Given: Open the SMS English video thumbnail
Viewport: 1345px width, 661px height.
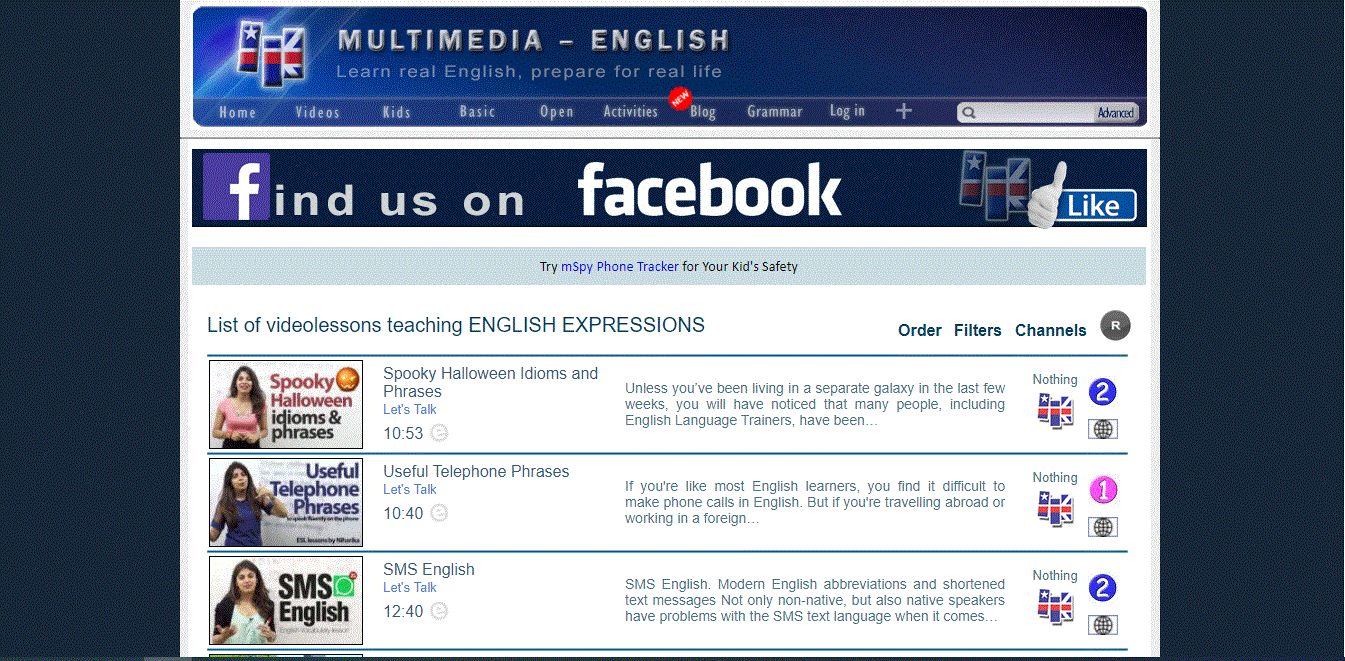Looking at the screenshot, I should click(286, 600).
